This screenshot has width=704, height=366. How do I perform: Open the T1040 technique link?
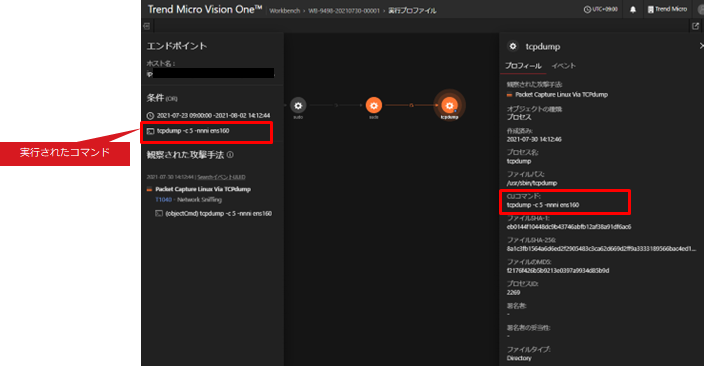[x=163, y=200]
